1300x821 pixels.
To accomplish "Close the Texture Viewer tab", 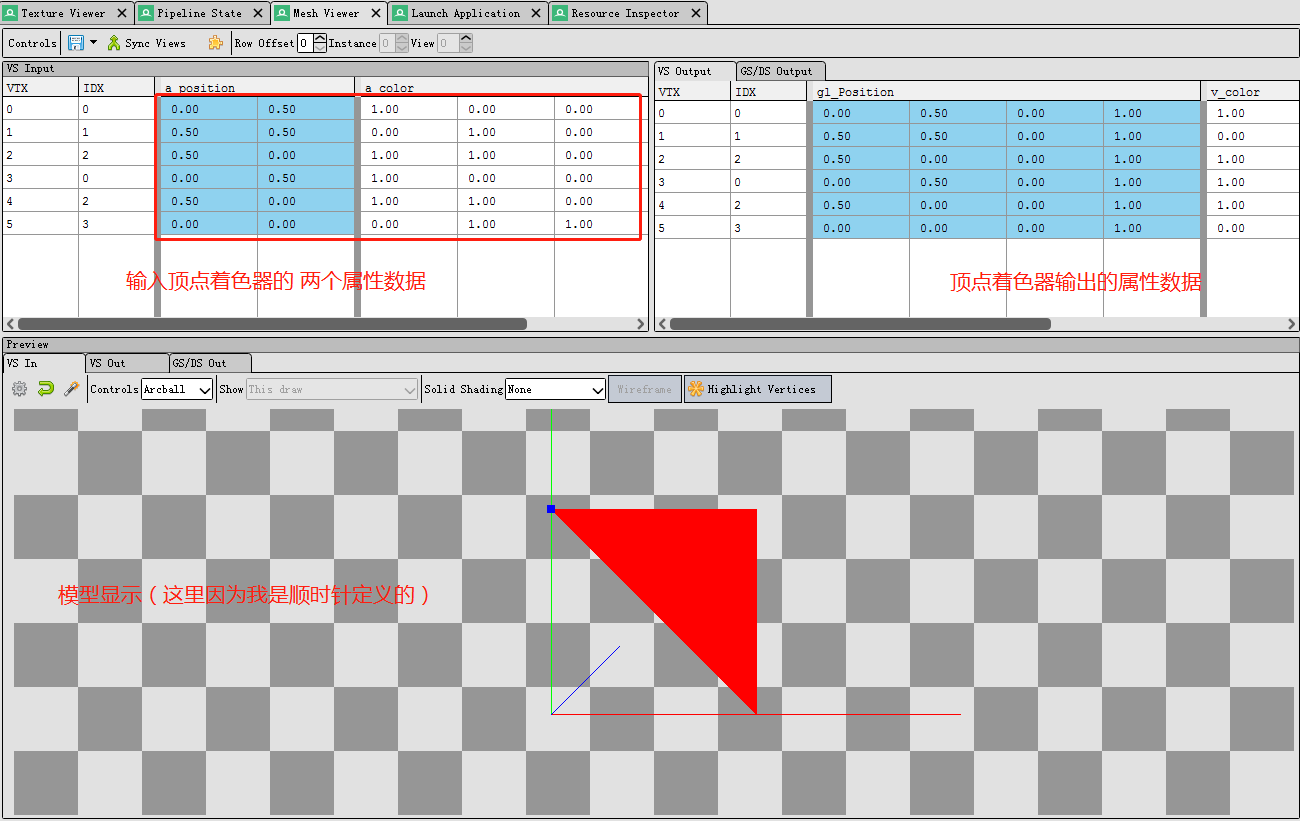I will tap(123, 14).
